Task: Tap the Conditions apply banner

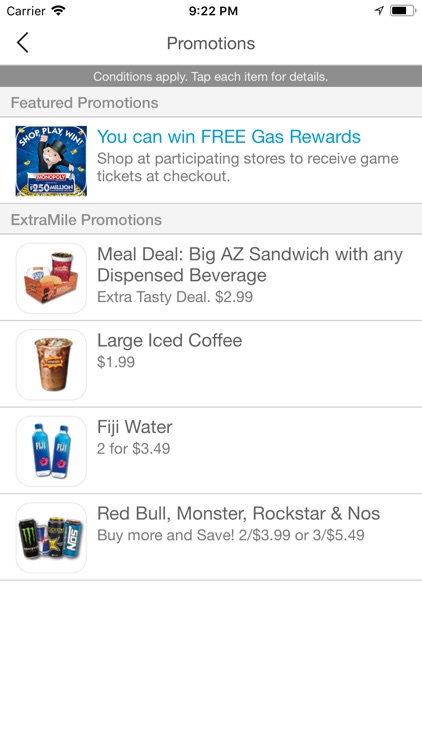Action: click(x=211, y=77)
